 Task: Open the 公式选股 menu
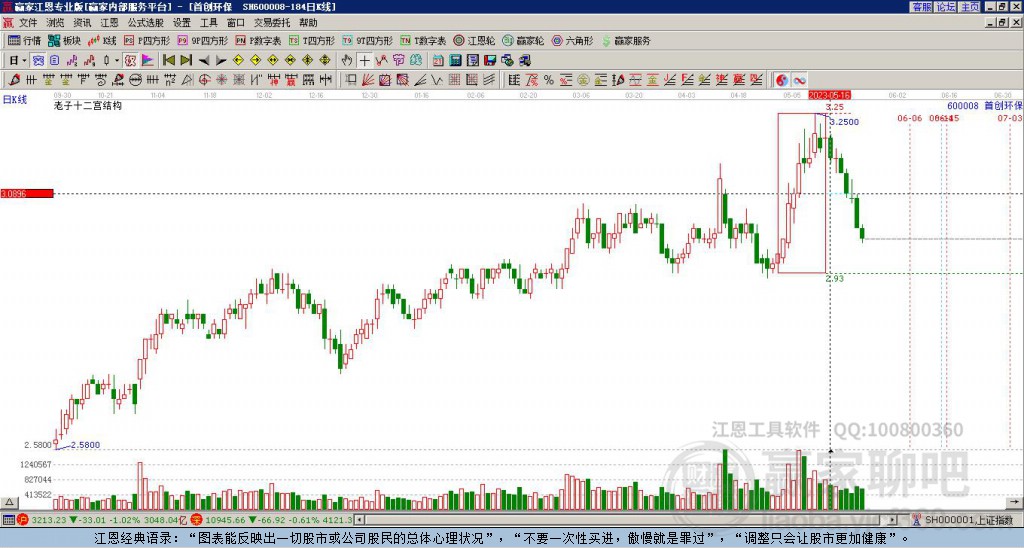[146, 23]
